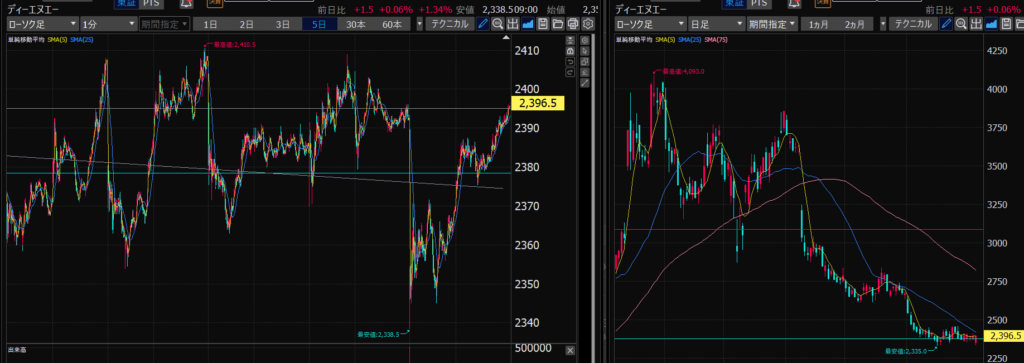Open the 期間指定 dropdown in right chart
Screen dimensions: 1024x363
tap(774, 24)
